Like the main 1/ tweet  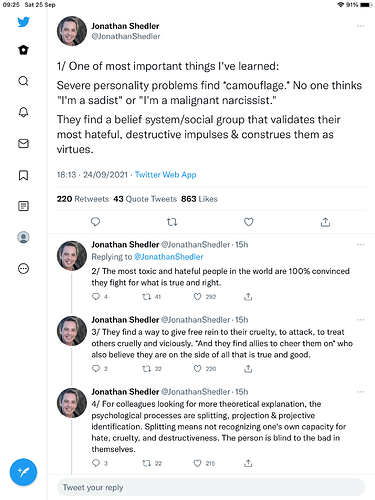pyautogui.click(x=249, y=222)
